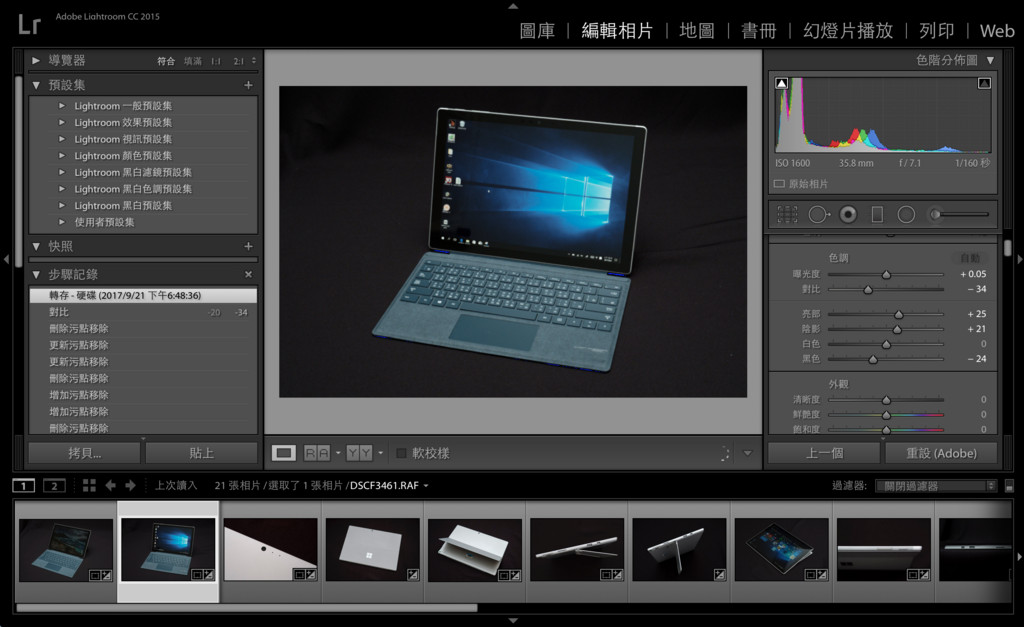Image resolution: width=1024 pixels, height=627 pixels.
Task: Select the Spot Removal tool
Action: [x=818, y=214]
